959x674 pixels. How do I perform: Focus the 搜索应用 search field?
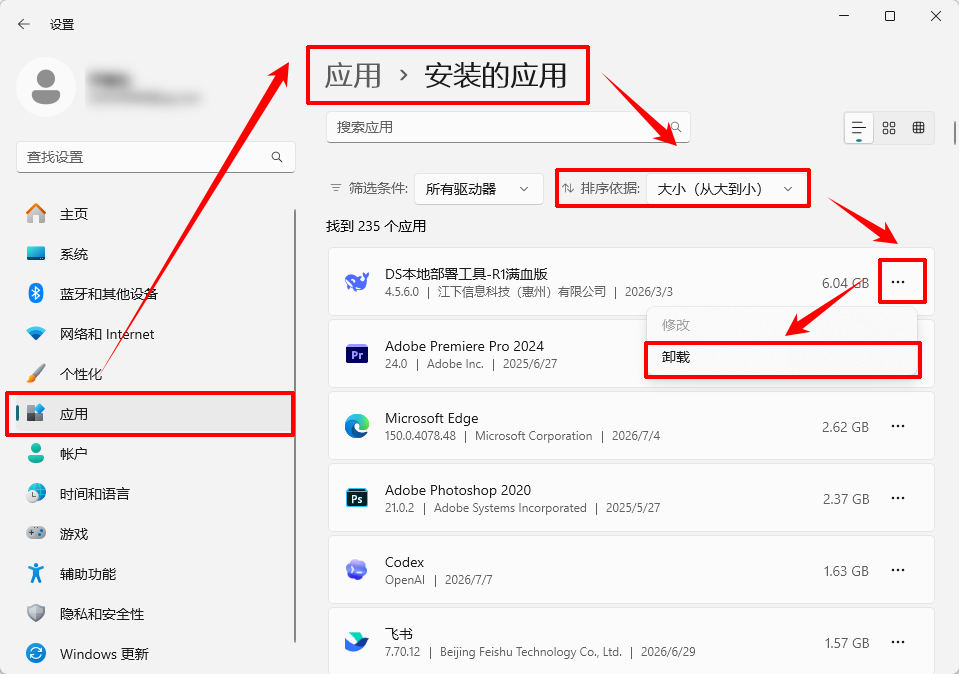[x=508, y=127]
